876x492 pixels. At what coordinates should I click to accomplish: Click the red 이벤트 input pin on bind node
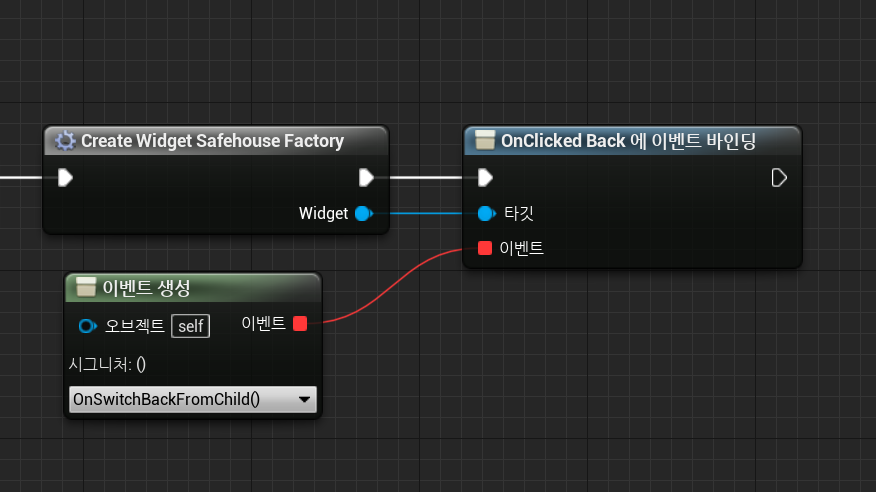point(485,248)
